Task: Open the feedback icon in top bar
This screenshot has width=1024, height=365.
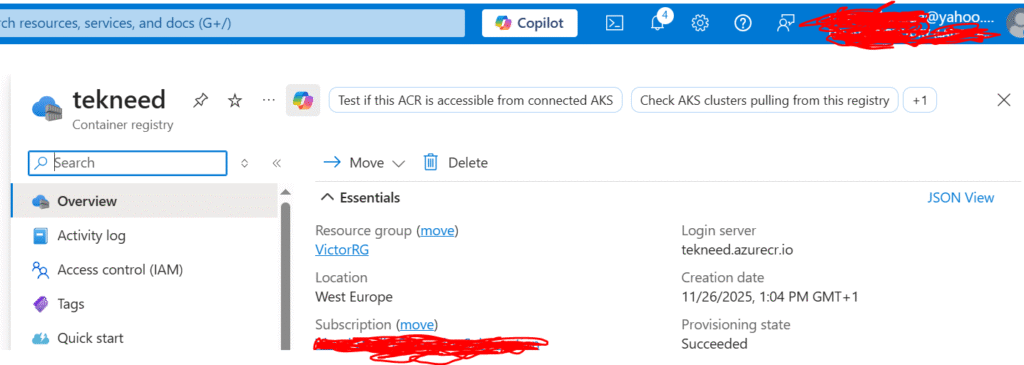Action: [x=786, y=24]
